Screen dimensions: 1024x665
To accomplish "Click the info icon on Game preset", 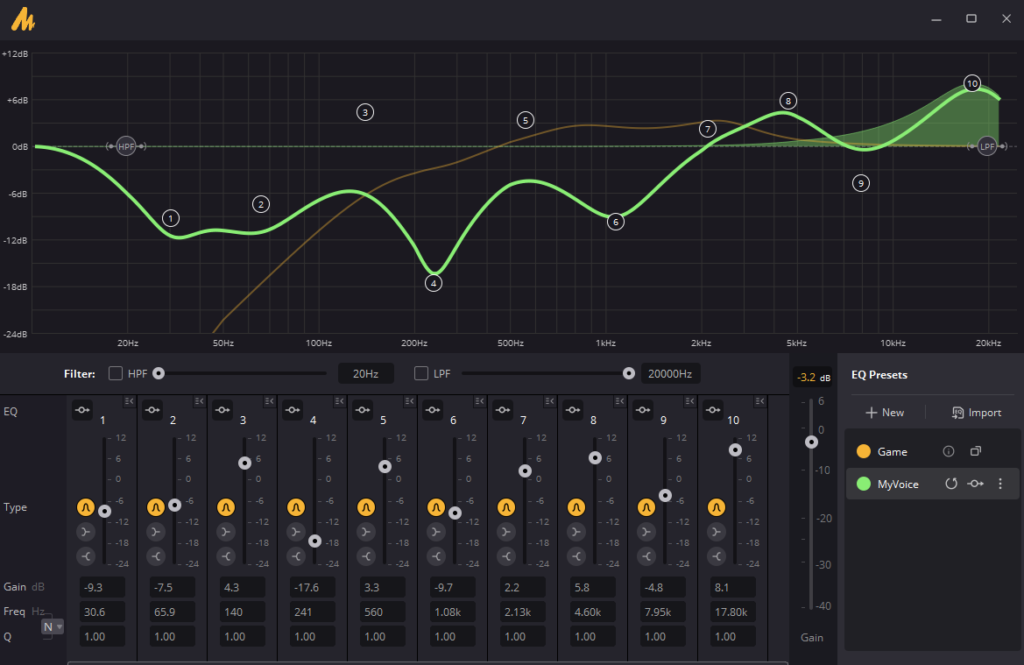I will [x=949, y=452].
